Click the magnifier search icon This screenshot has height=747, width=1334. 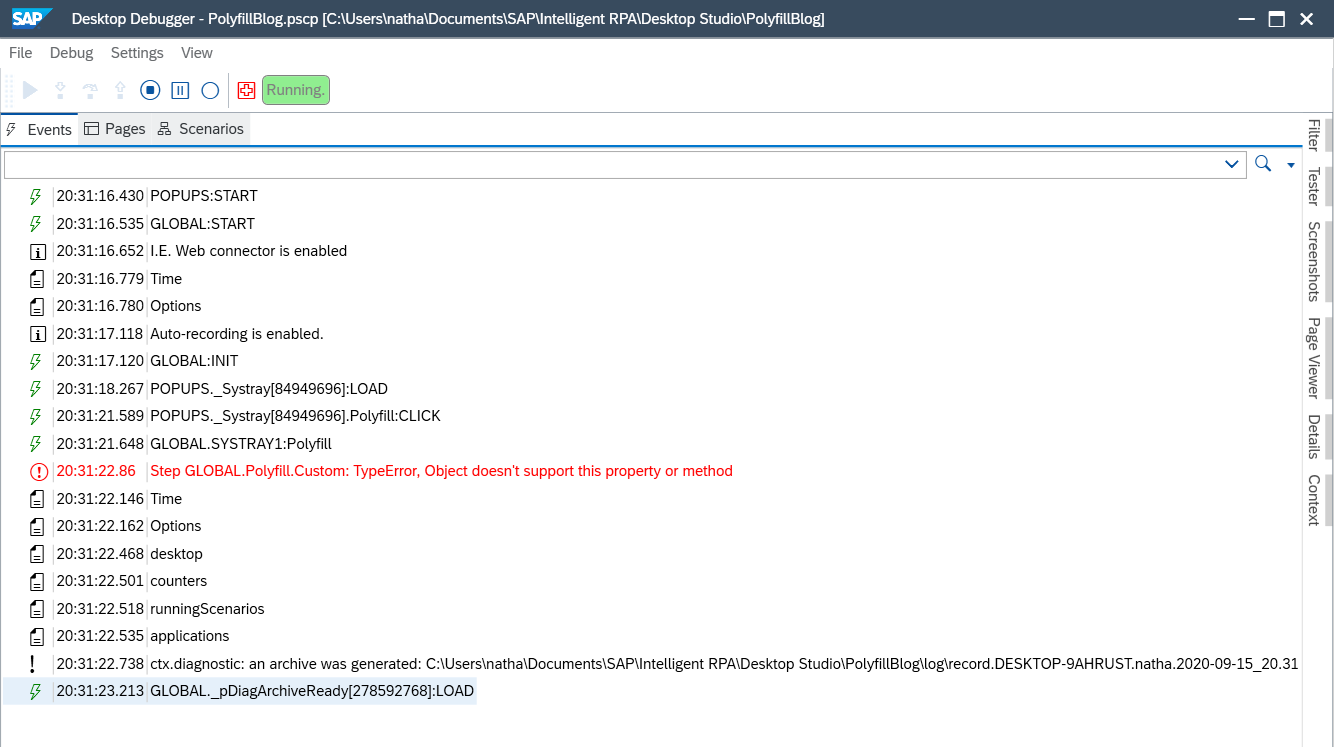click(x=1263, y=164)
